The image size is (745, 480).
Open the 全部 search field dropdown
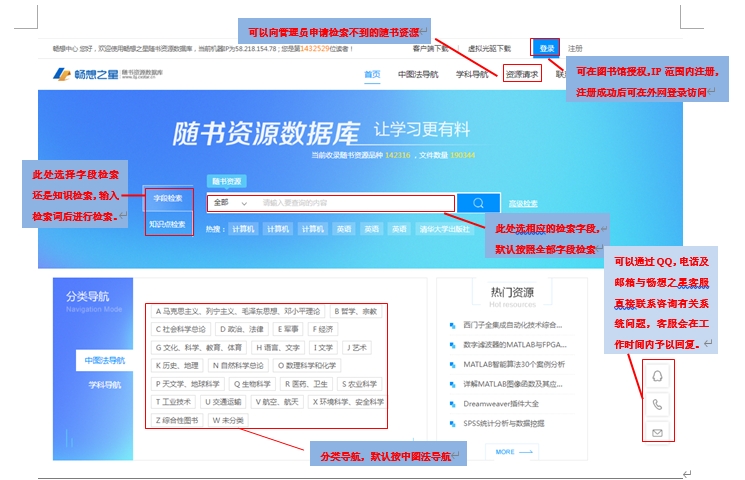coord(230,203)
